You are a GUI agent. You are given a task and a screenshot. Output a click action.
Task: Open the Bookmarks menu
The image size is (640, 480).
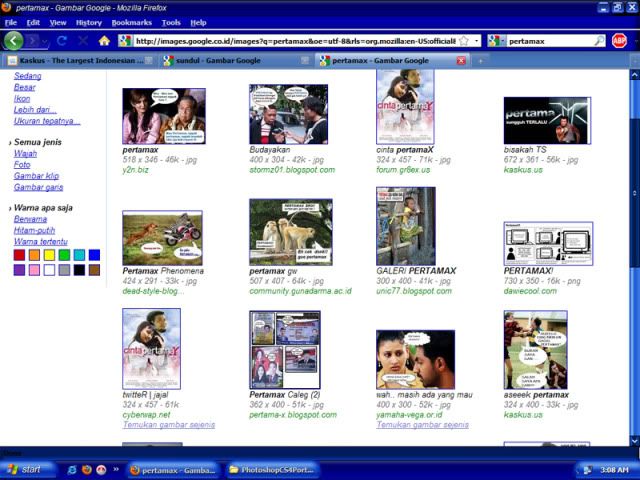[131, 23]
